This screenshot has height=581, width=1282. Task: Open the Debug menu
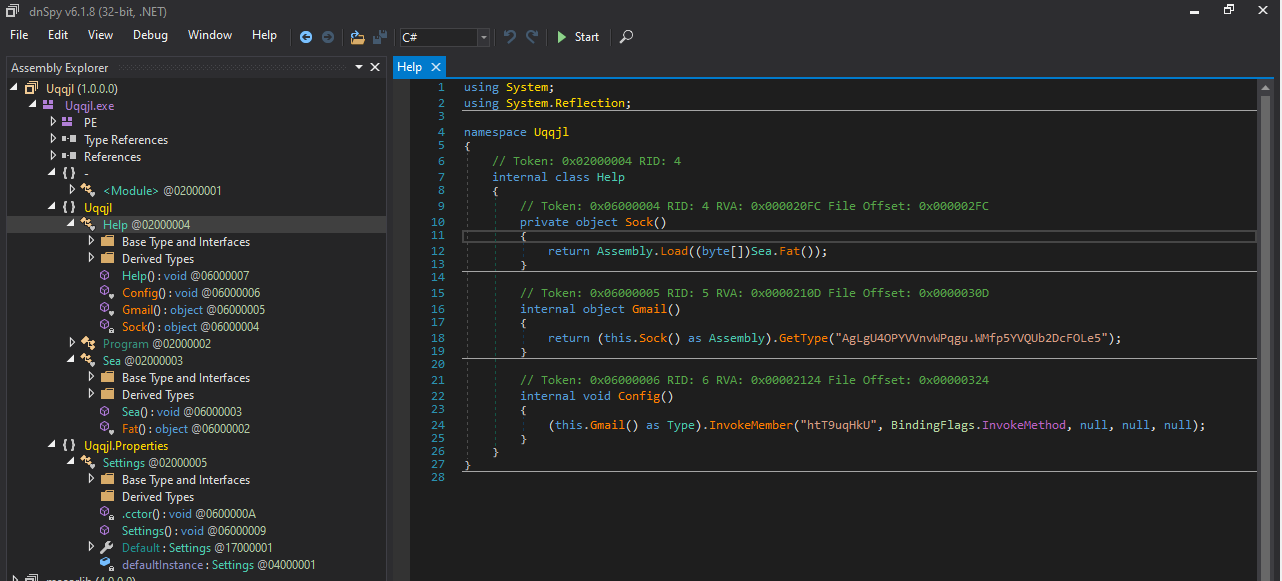pyautogui.click(x=150, y=35)
